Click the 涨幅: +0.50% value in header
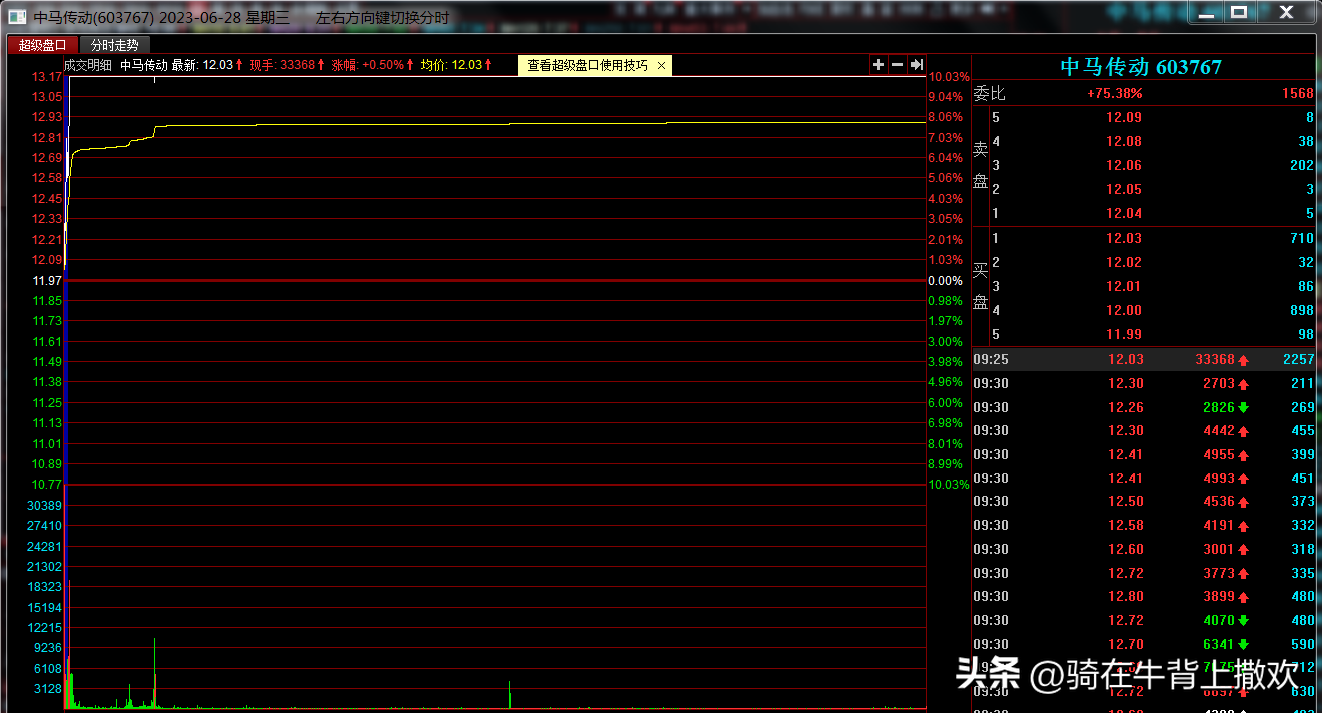The height and width of the screenshot is (713, 1322). point(373,65)
